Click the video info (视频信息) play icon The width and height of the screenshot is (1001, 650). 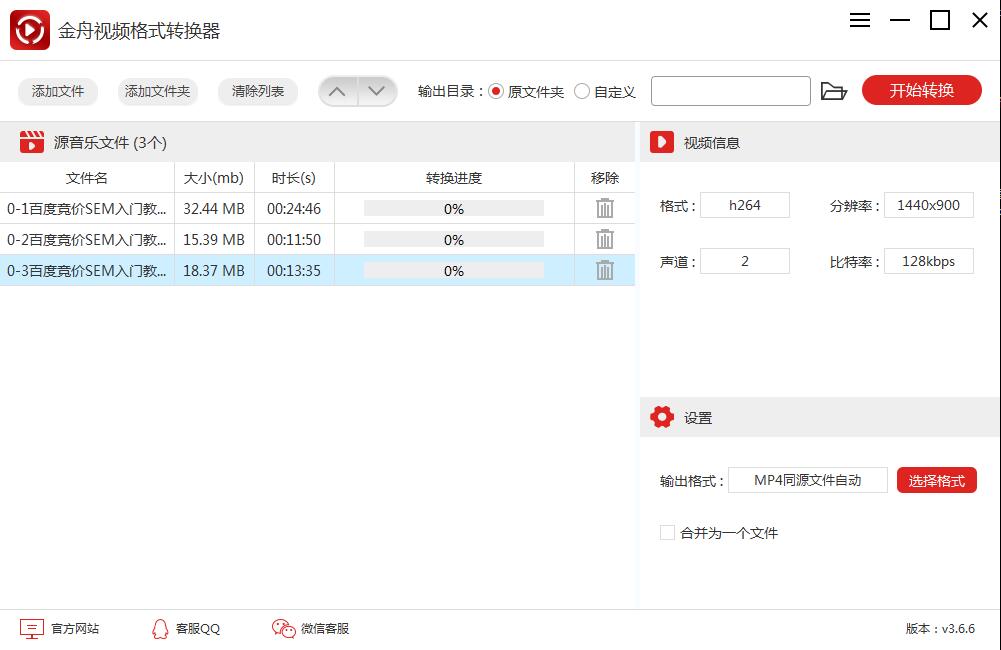coord(662,142)
